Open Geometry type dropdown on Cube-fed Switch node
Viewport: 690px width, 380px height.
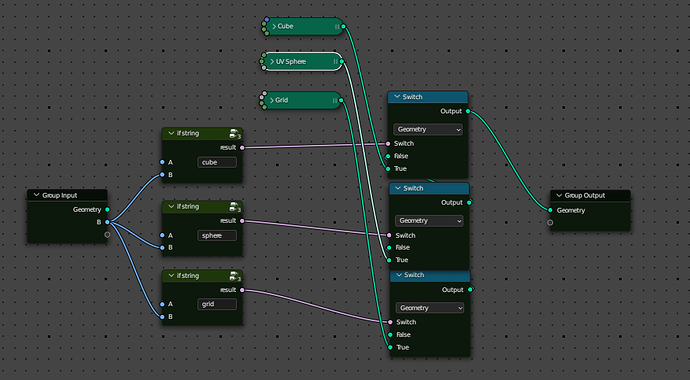click(x=428, y=129)
